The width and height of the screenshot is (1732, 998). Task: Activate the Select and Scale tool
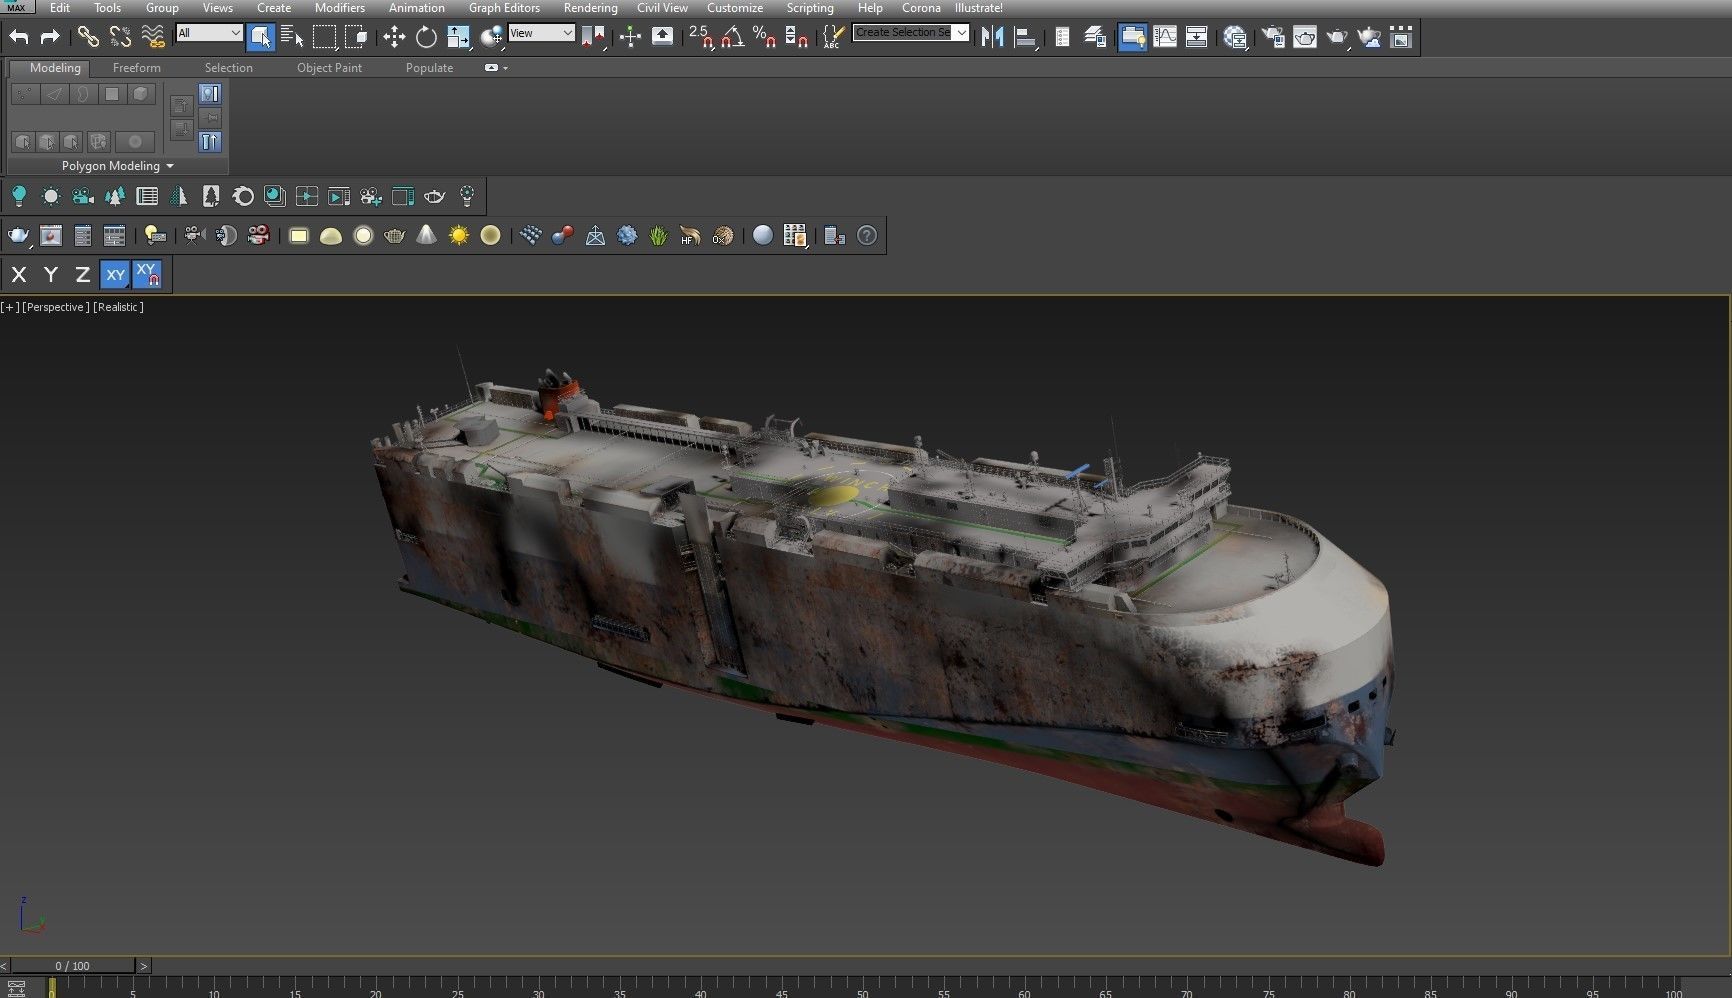click(458, 37)
